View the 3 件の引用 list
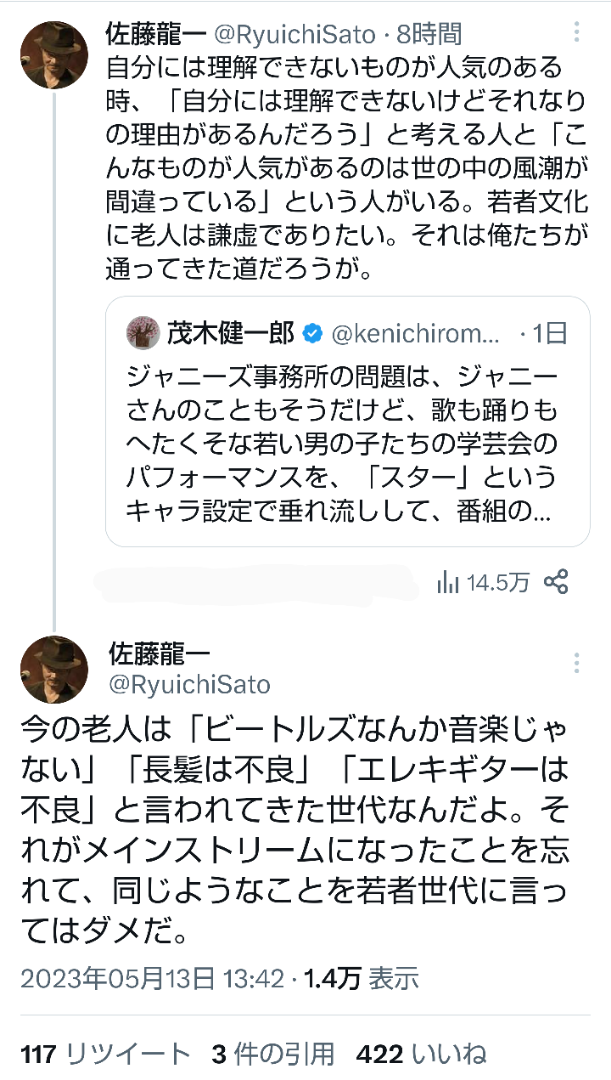The height and width of the screenshot is (1080, 611). [x=272, y=1053]
